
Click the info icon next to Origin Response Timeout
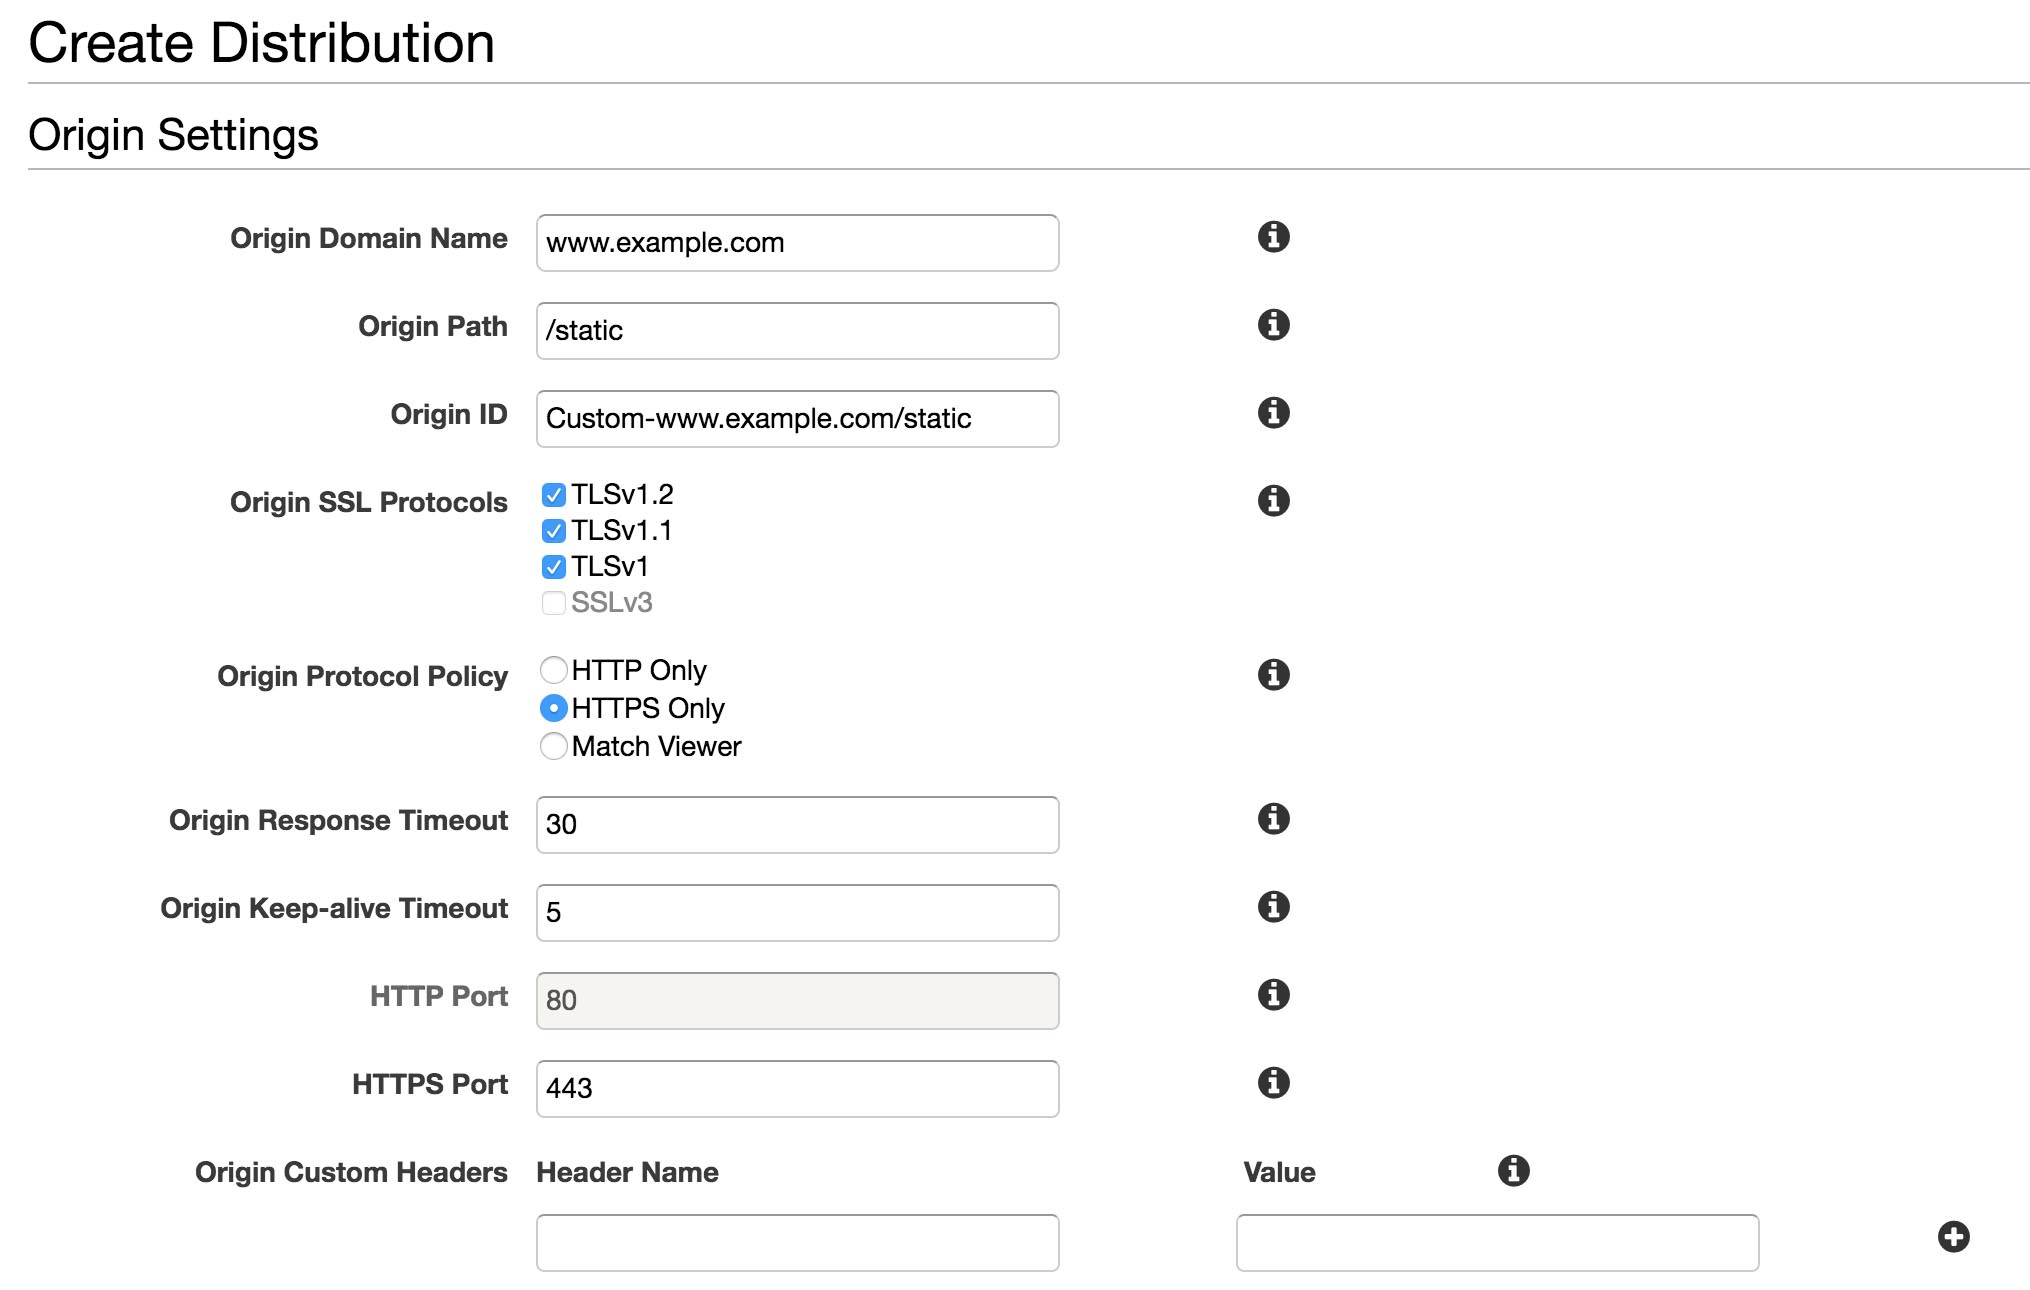pyautogui.click(x=1271, y=820)
